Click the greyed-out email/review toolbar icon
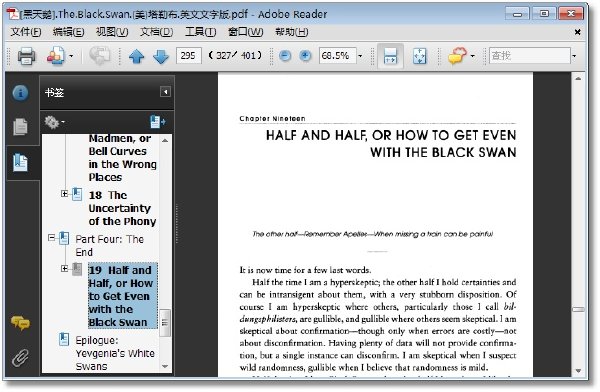 click(x=99, y=56)
